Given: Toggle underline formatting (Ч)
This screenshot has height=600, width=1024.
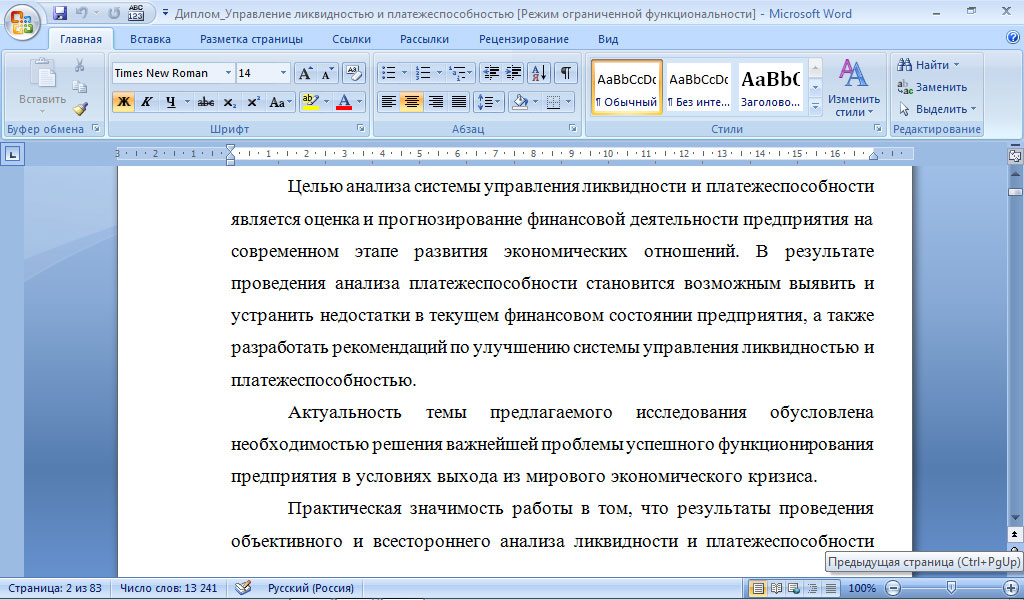Looking at the screenshot, I should point(170,102).
